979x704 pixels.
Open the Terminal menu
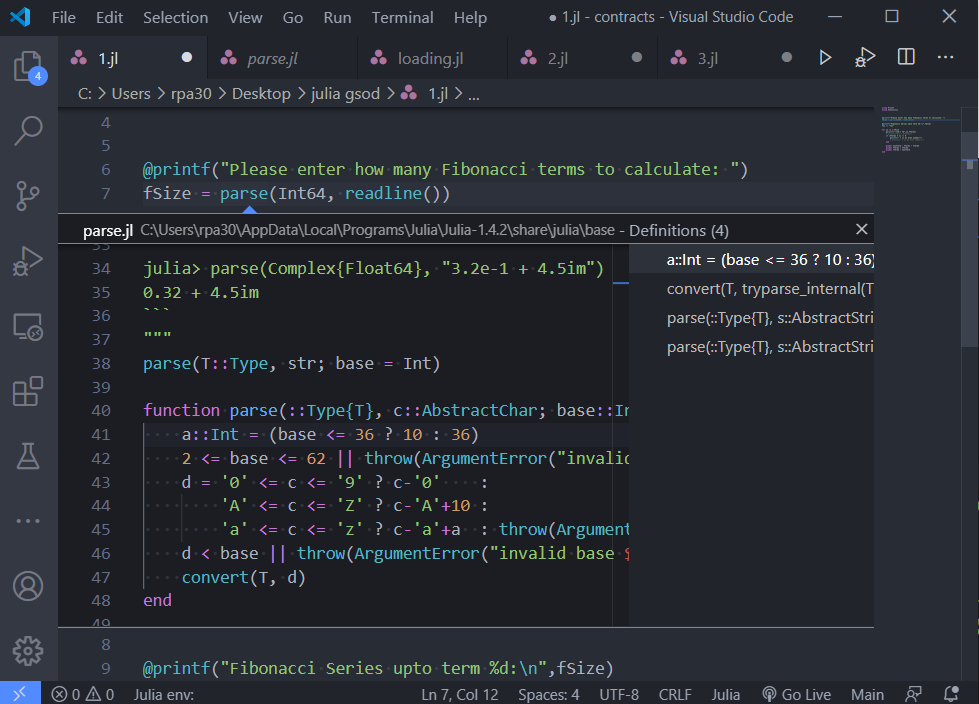tap(402, 17)
